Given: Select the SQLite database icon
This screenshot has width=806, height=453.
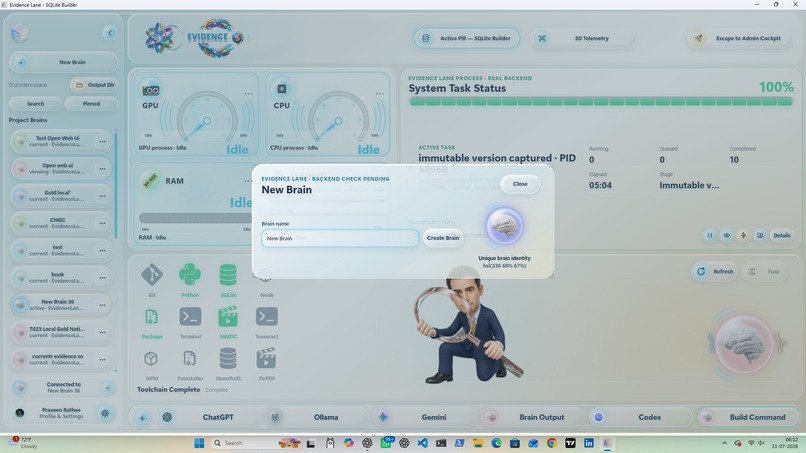Looking at the screenshot, I should 228,275.
